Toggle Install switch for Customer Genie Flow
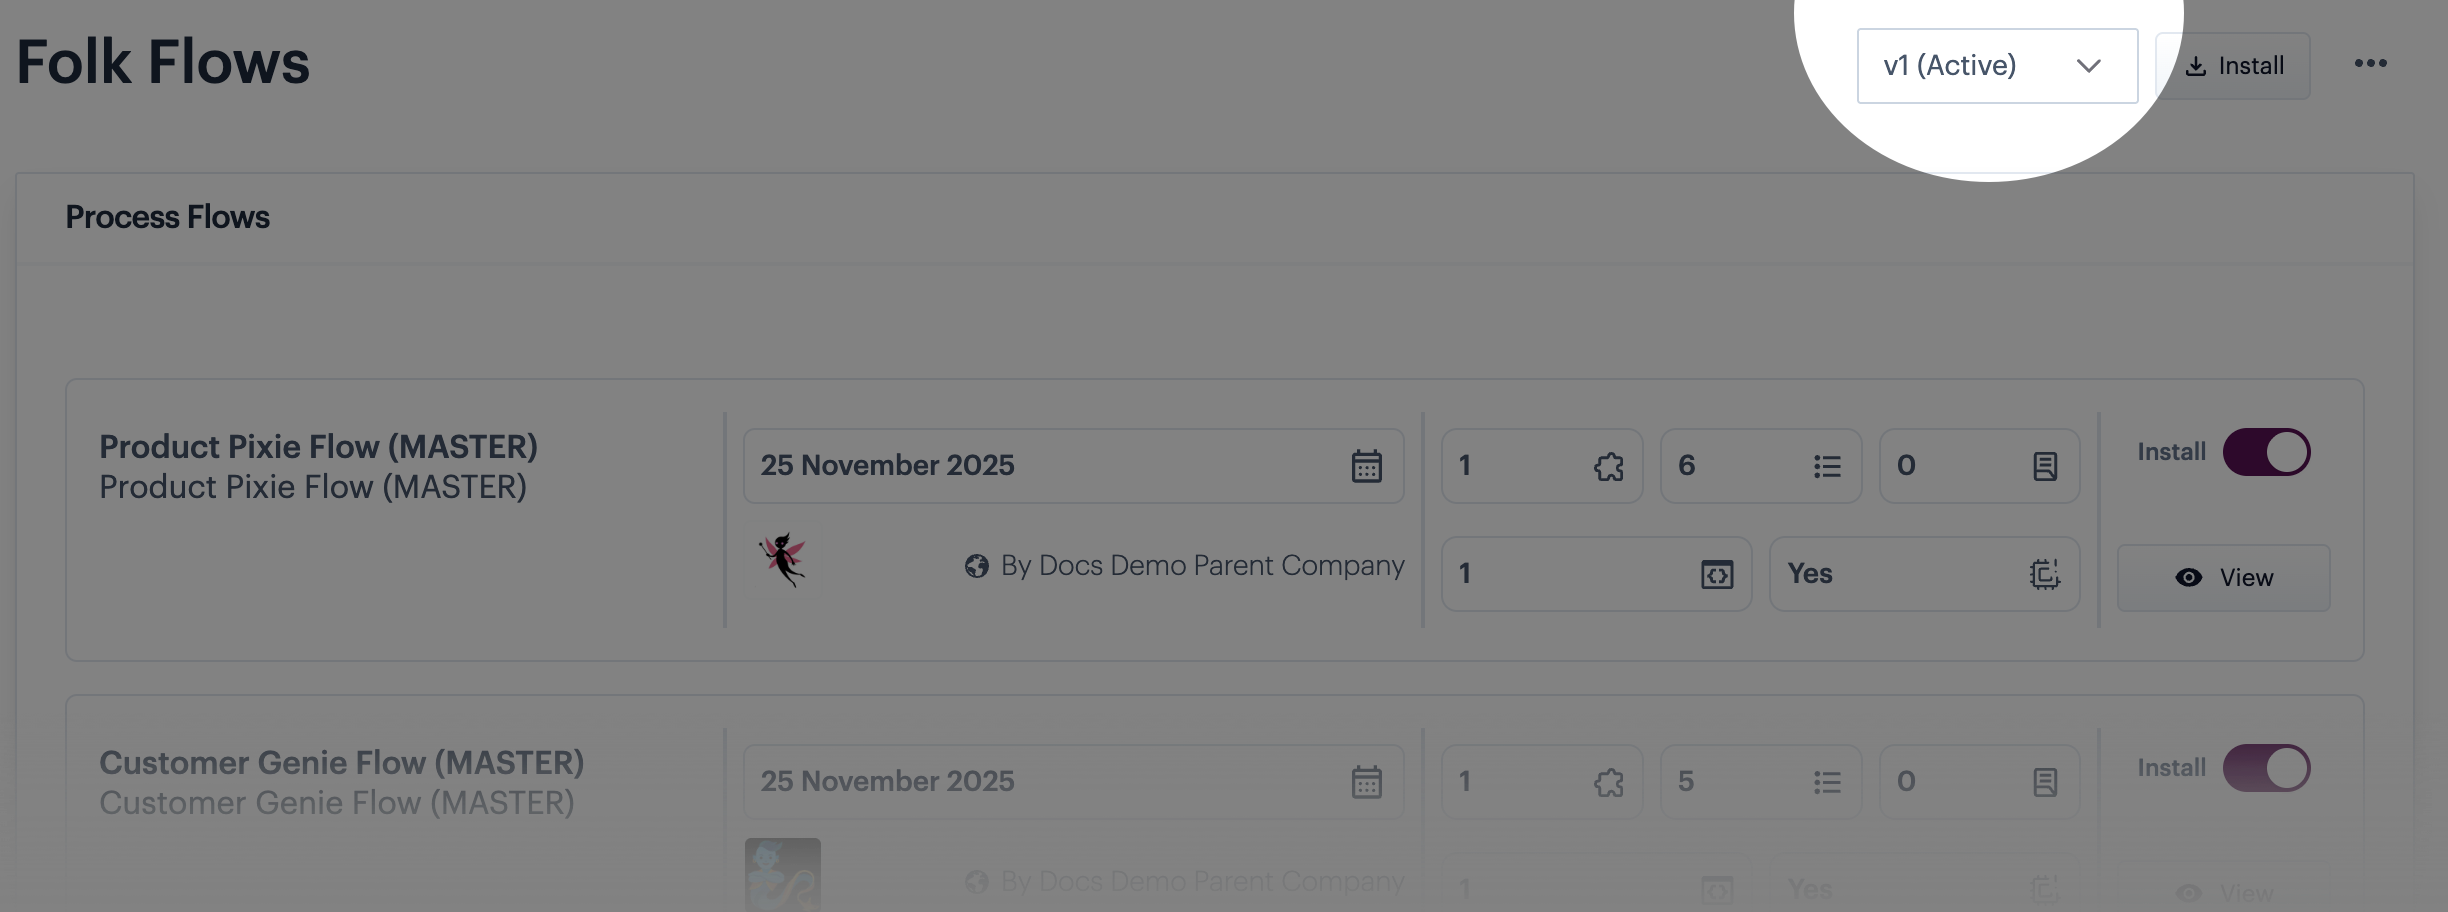 [x=2266, y=768]
